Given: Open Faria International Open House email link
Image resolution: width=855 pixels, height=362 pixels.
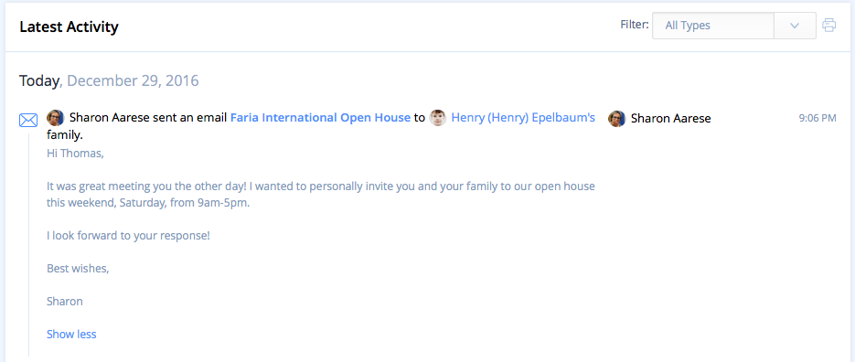Looking at the screenshot, I should coord(320,118).
